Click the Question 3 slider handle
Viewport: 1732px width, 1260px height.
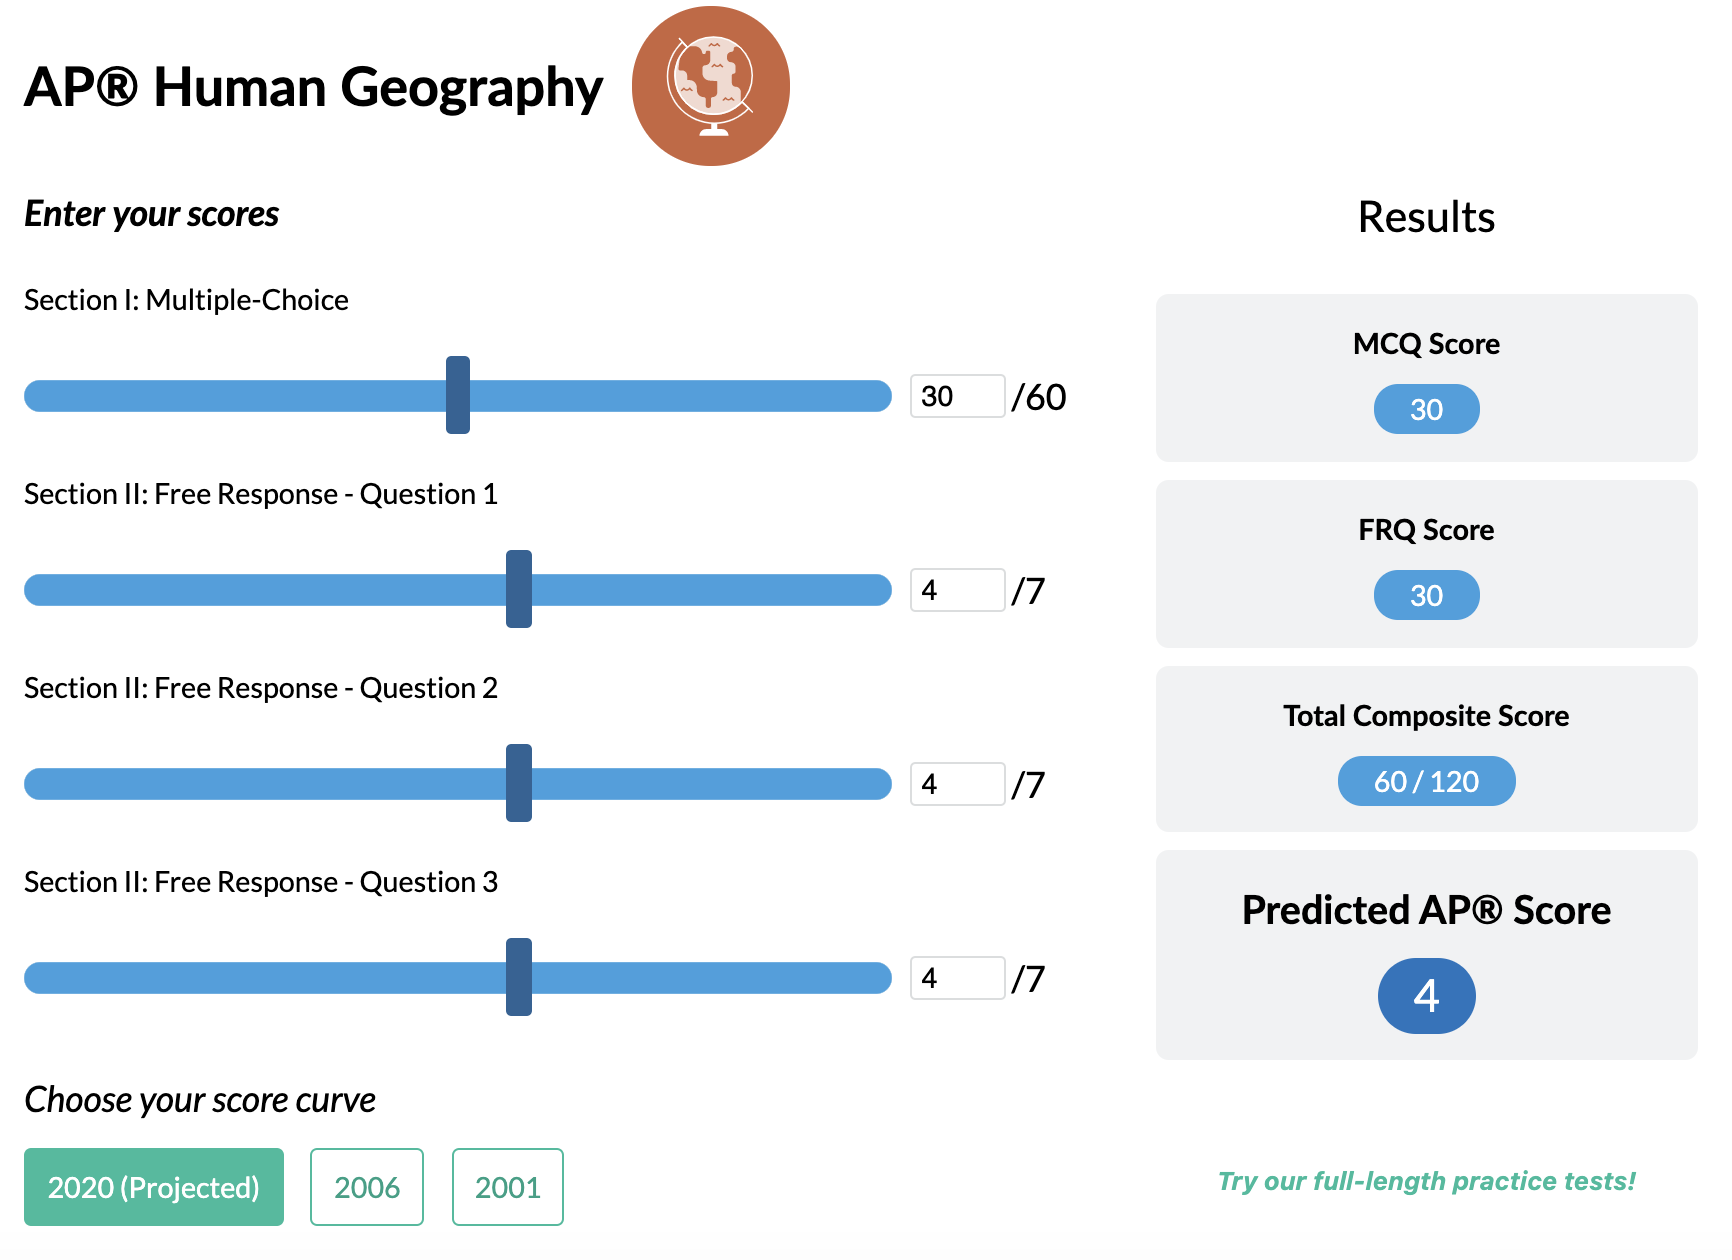[519, 977]
